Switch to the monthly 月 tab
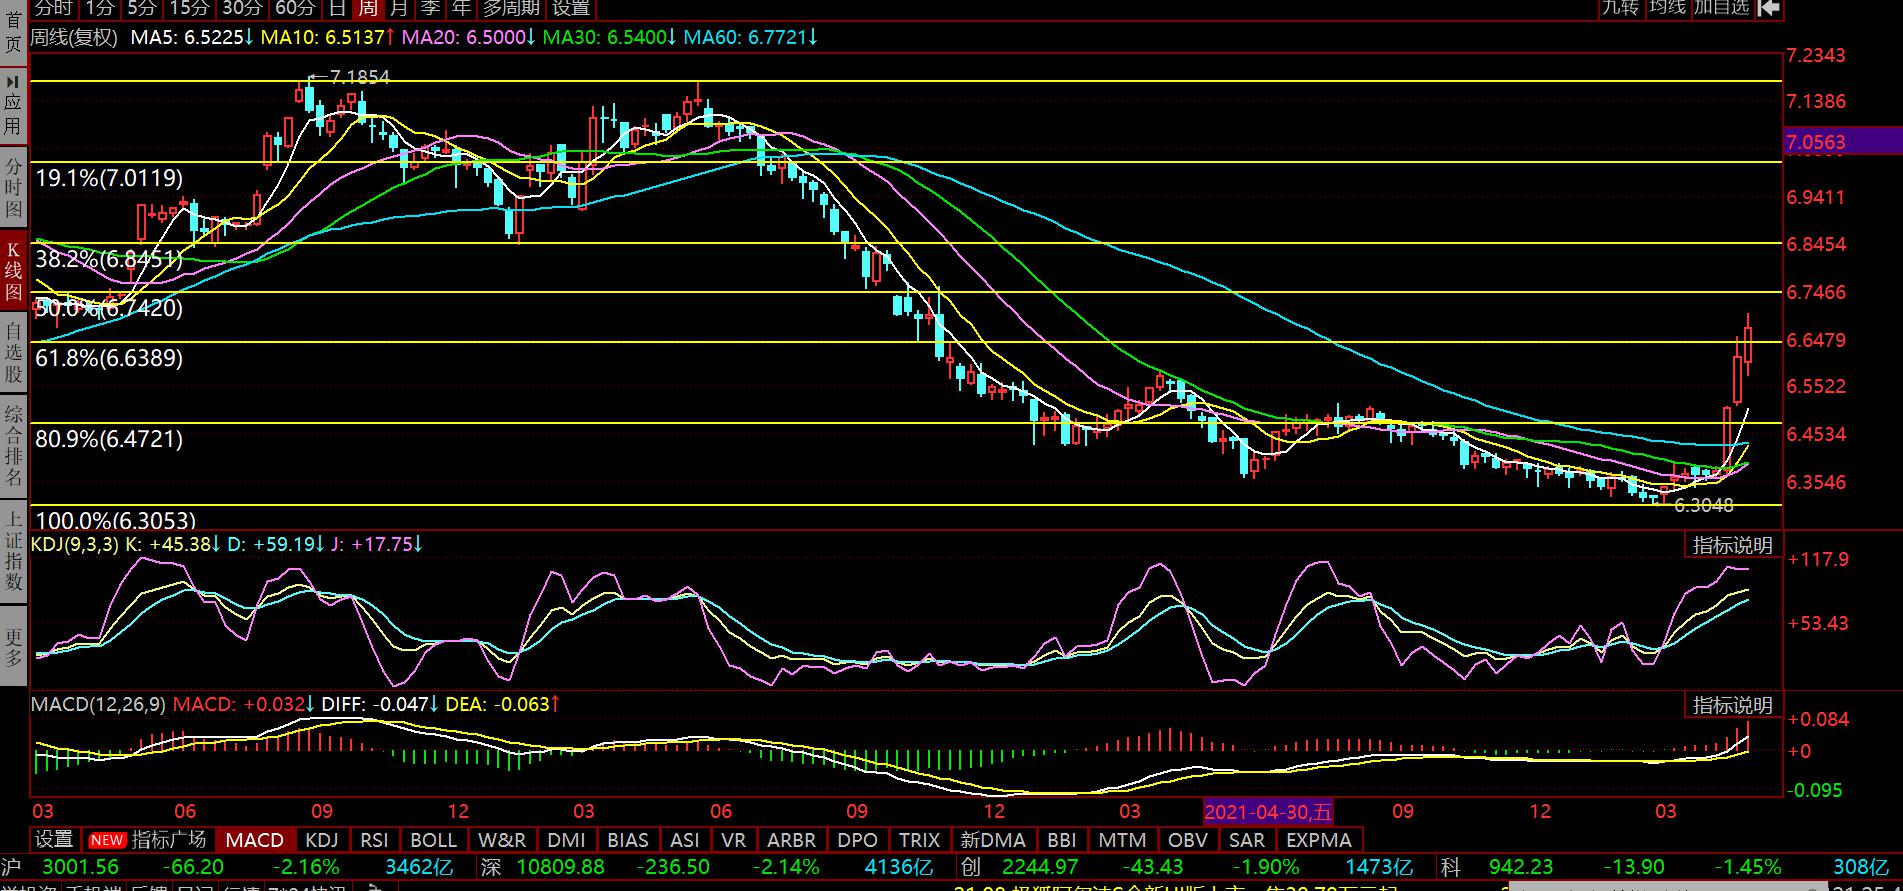1903x891 pixels. (399, 8)
